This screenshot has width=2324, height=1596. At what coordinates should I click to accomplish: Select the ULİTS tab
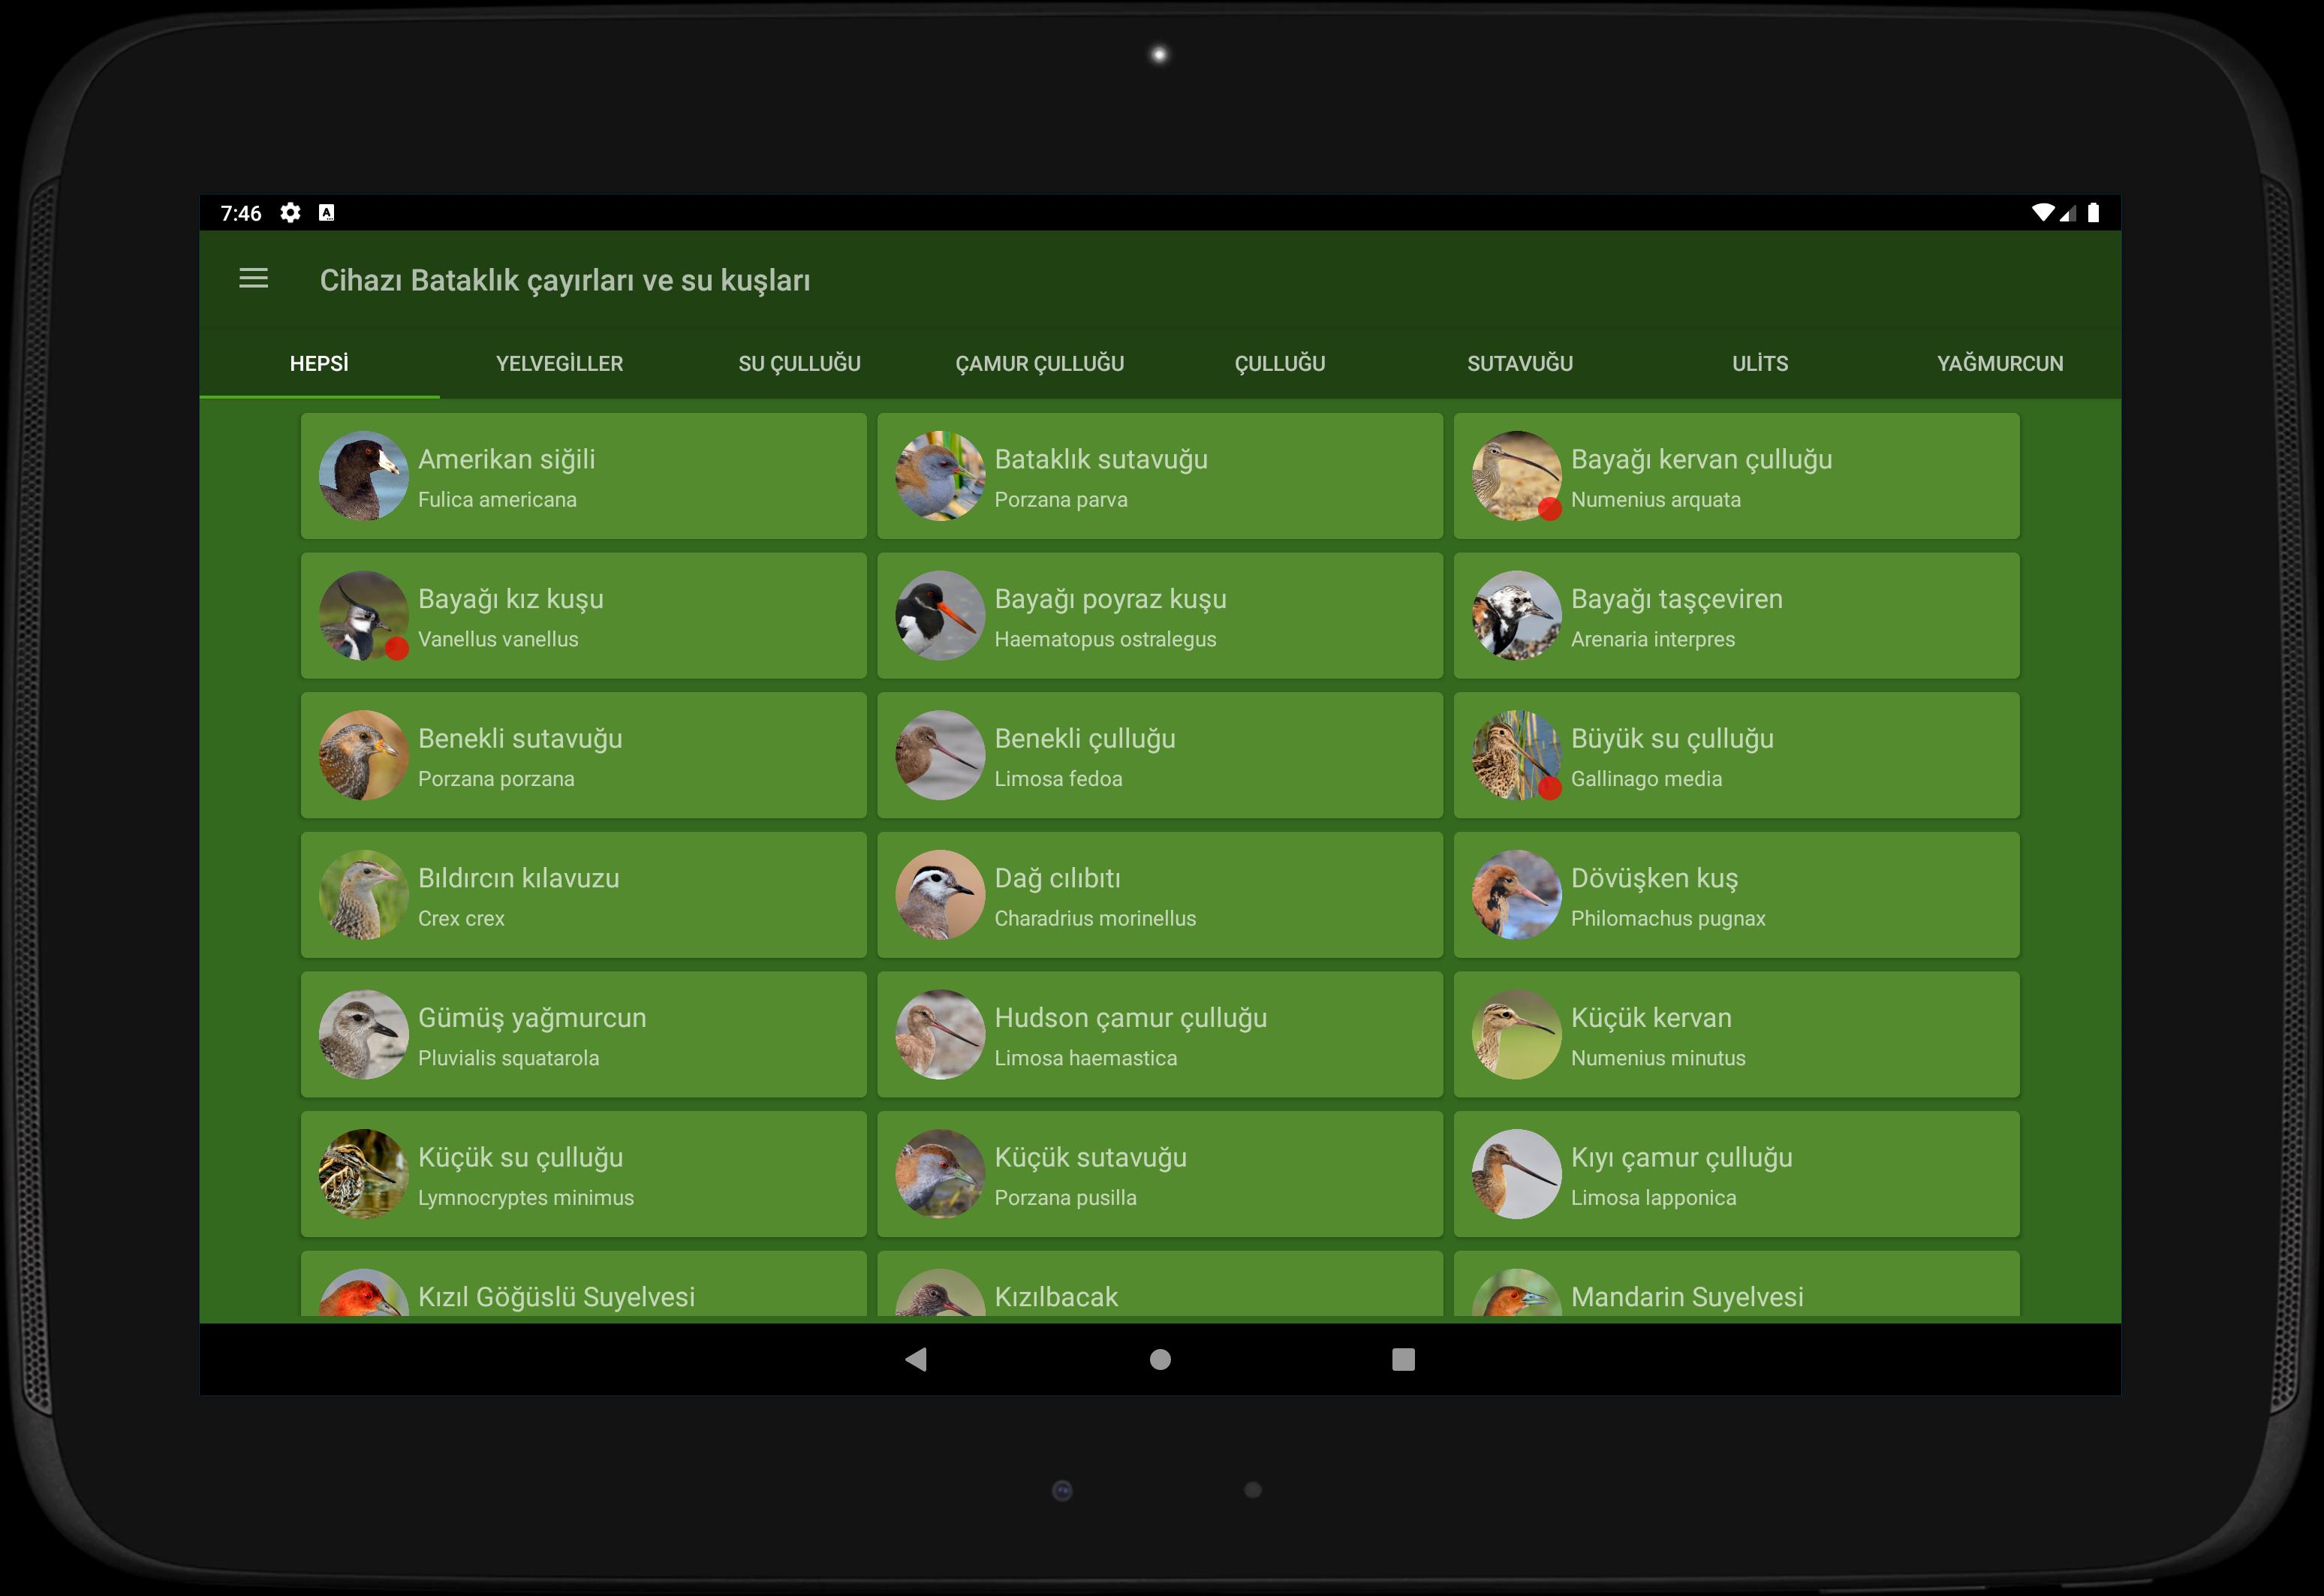pyautogui.click(x=1760, y=363)
